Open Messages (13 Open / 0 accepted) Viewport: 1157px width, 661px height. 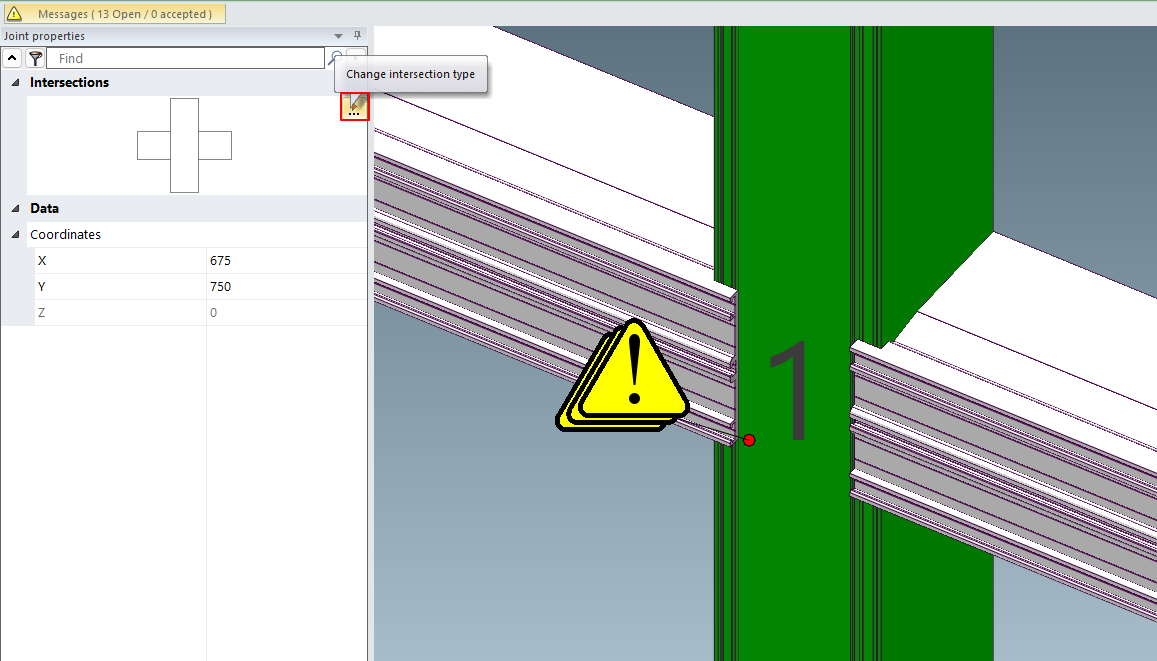[x=124, y=14]
